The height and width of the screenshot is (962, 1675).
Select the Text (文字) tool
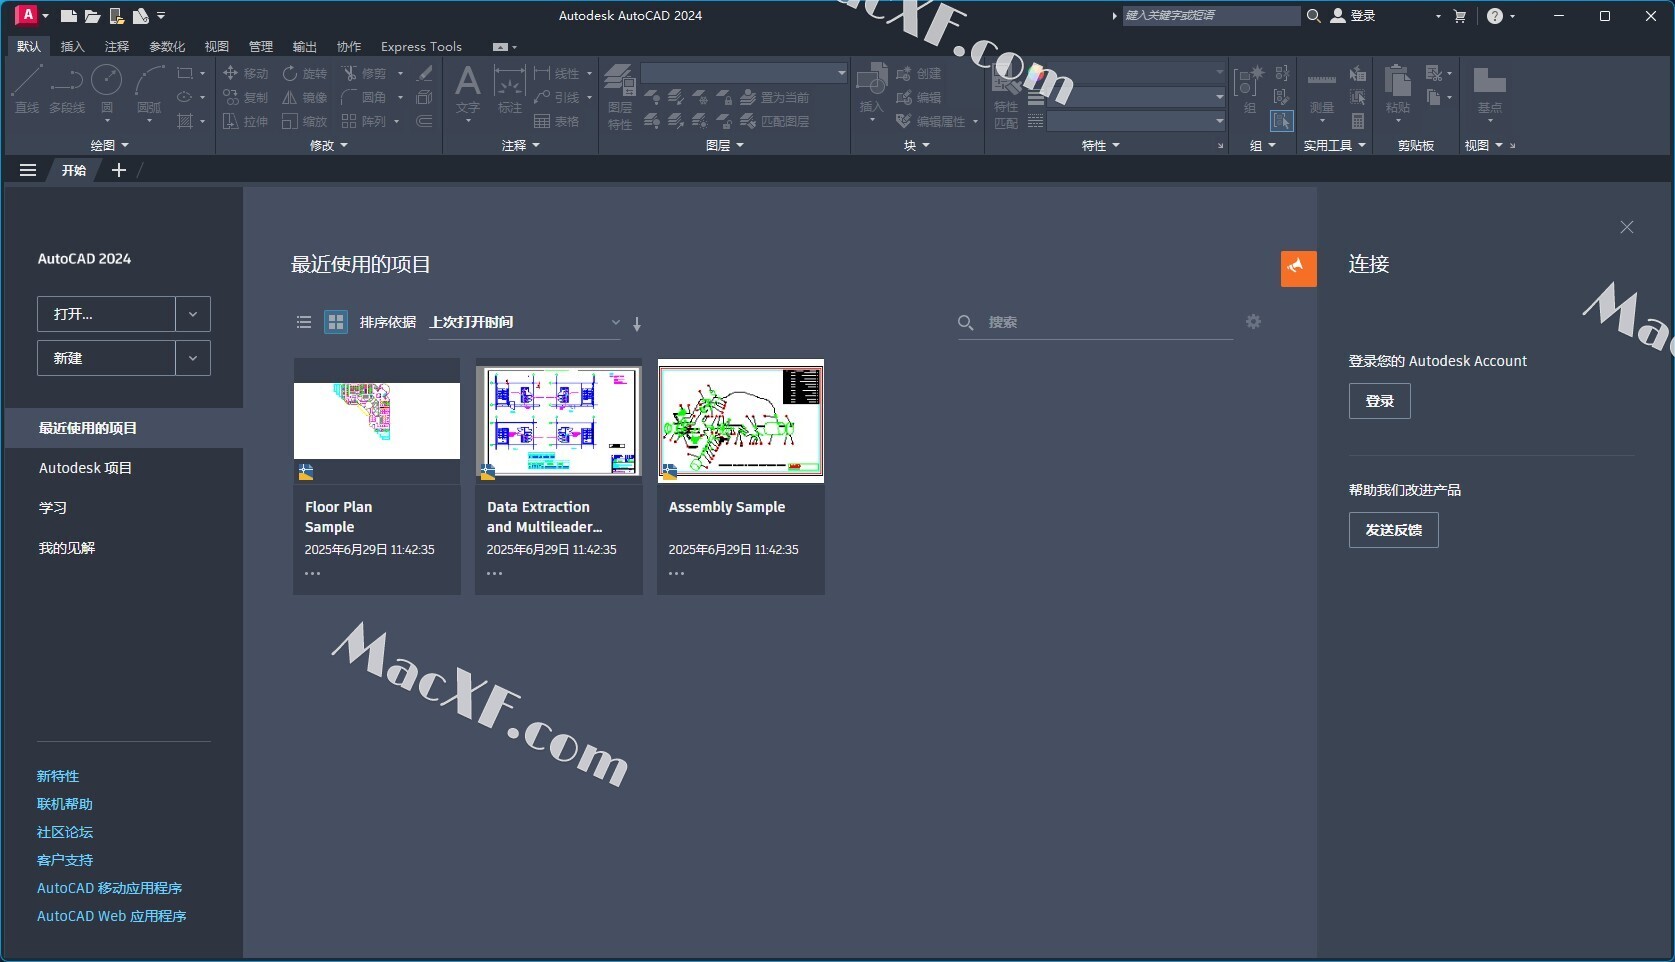point(467,89)
